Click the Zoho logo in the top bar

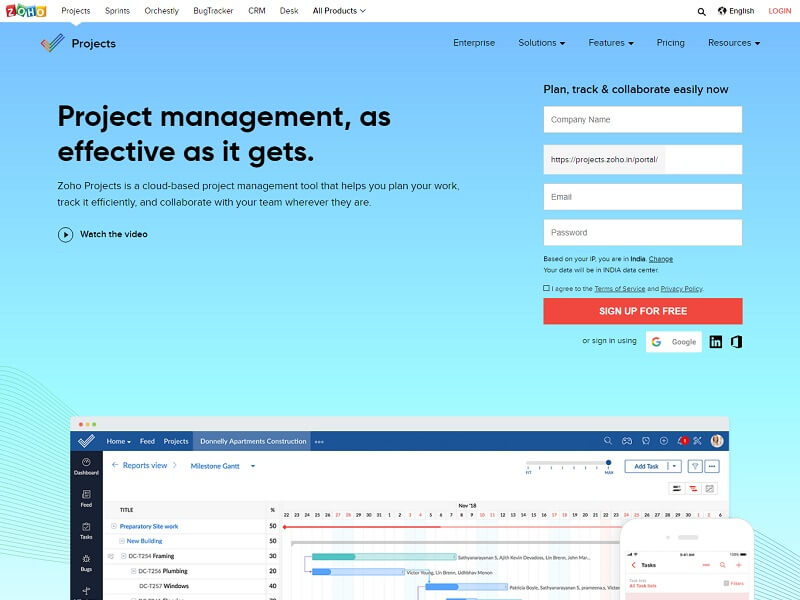tap(26, 10)
